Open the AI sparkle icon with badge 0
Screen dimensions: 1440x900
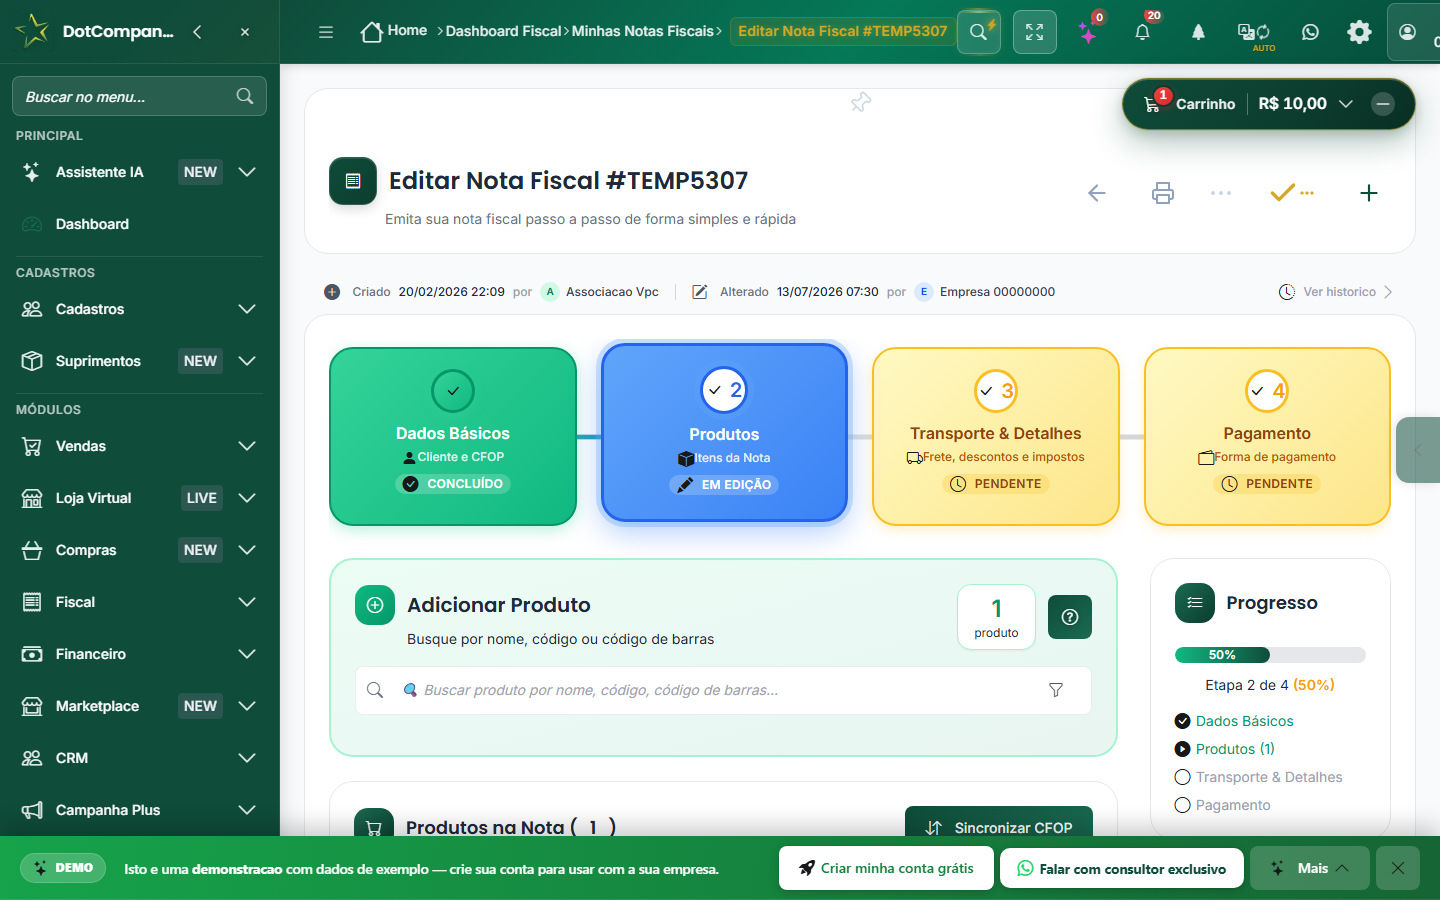(1089, 32)
